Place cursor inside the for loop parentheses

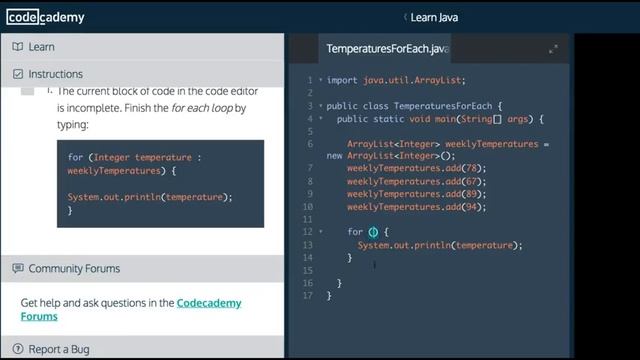click(373, 232)
